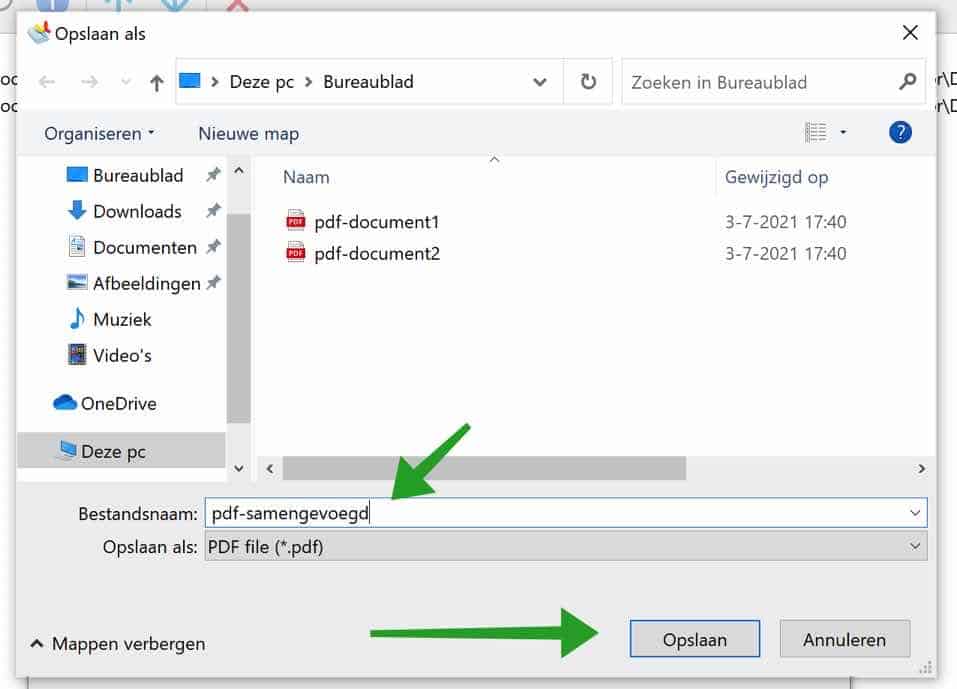Open Help via the question mark icon

[899, 131]
